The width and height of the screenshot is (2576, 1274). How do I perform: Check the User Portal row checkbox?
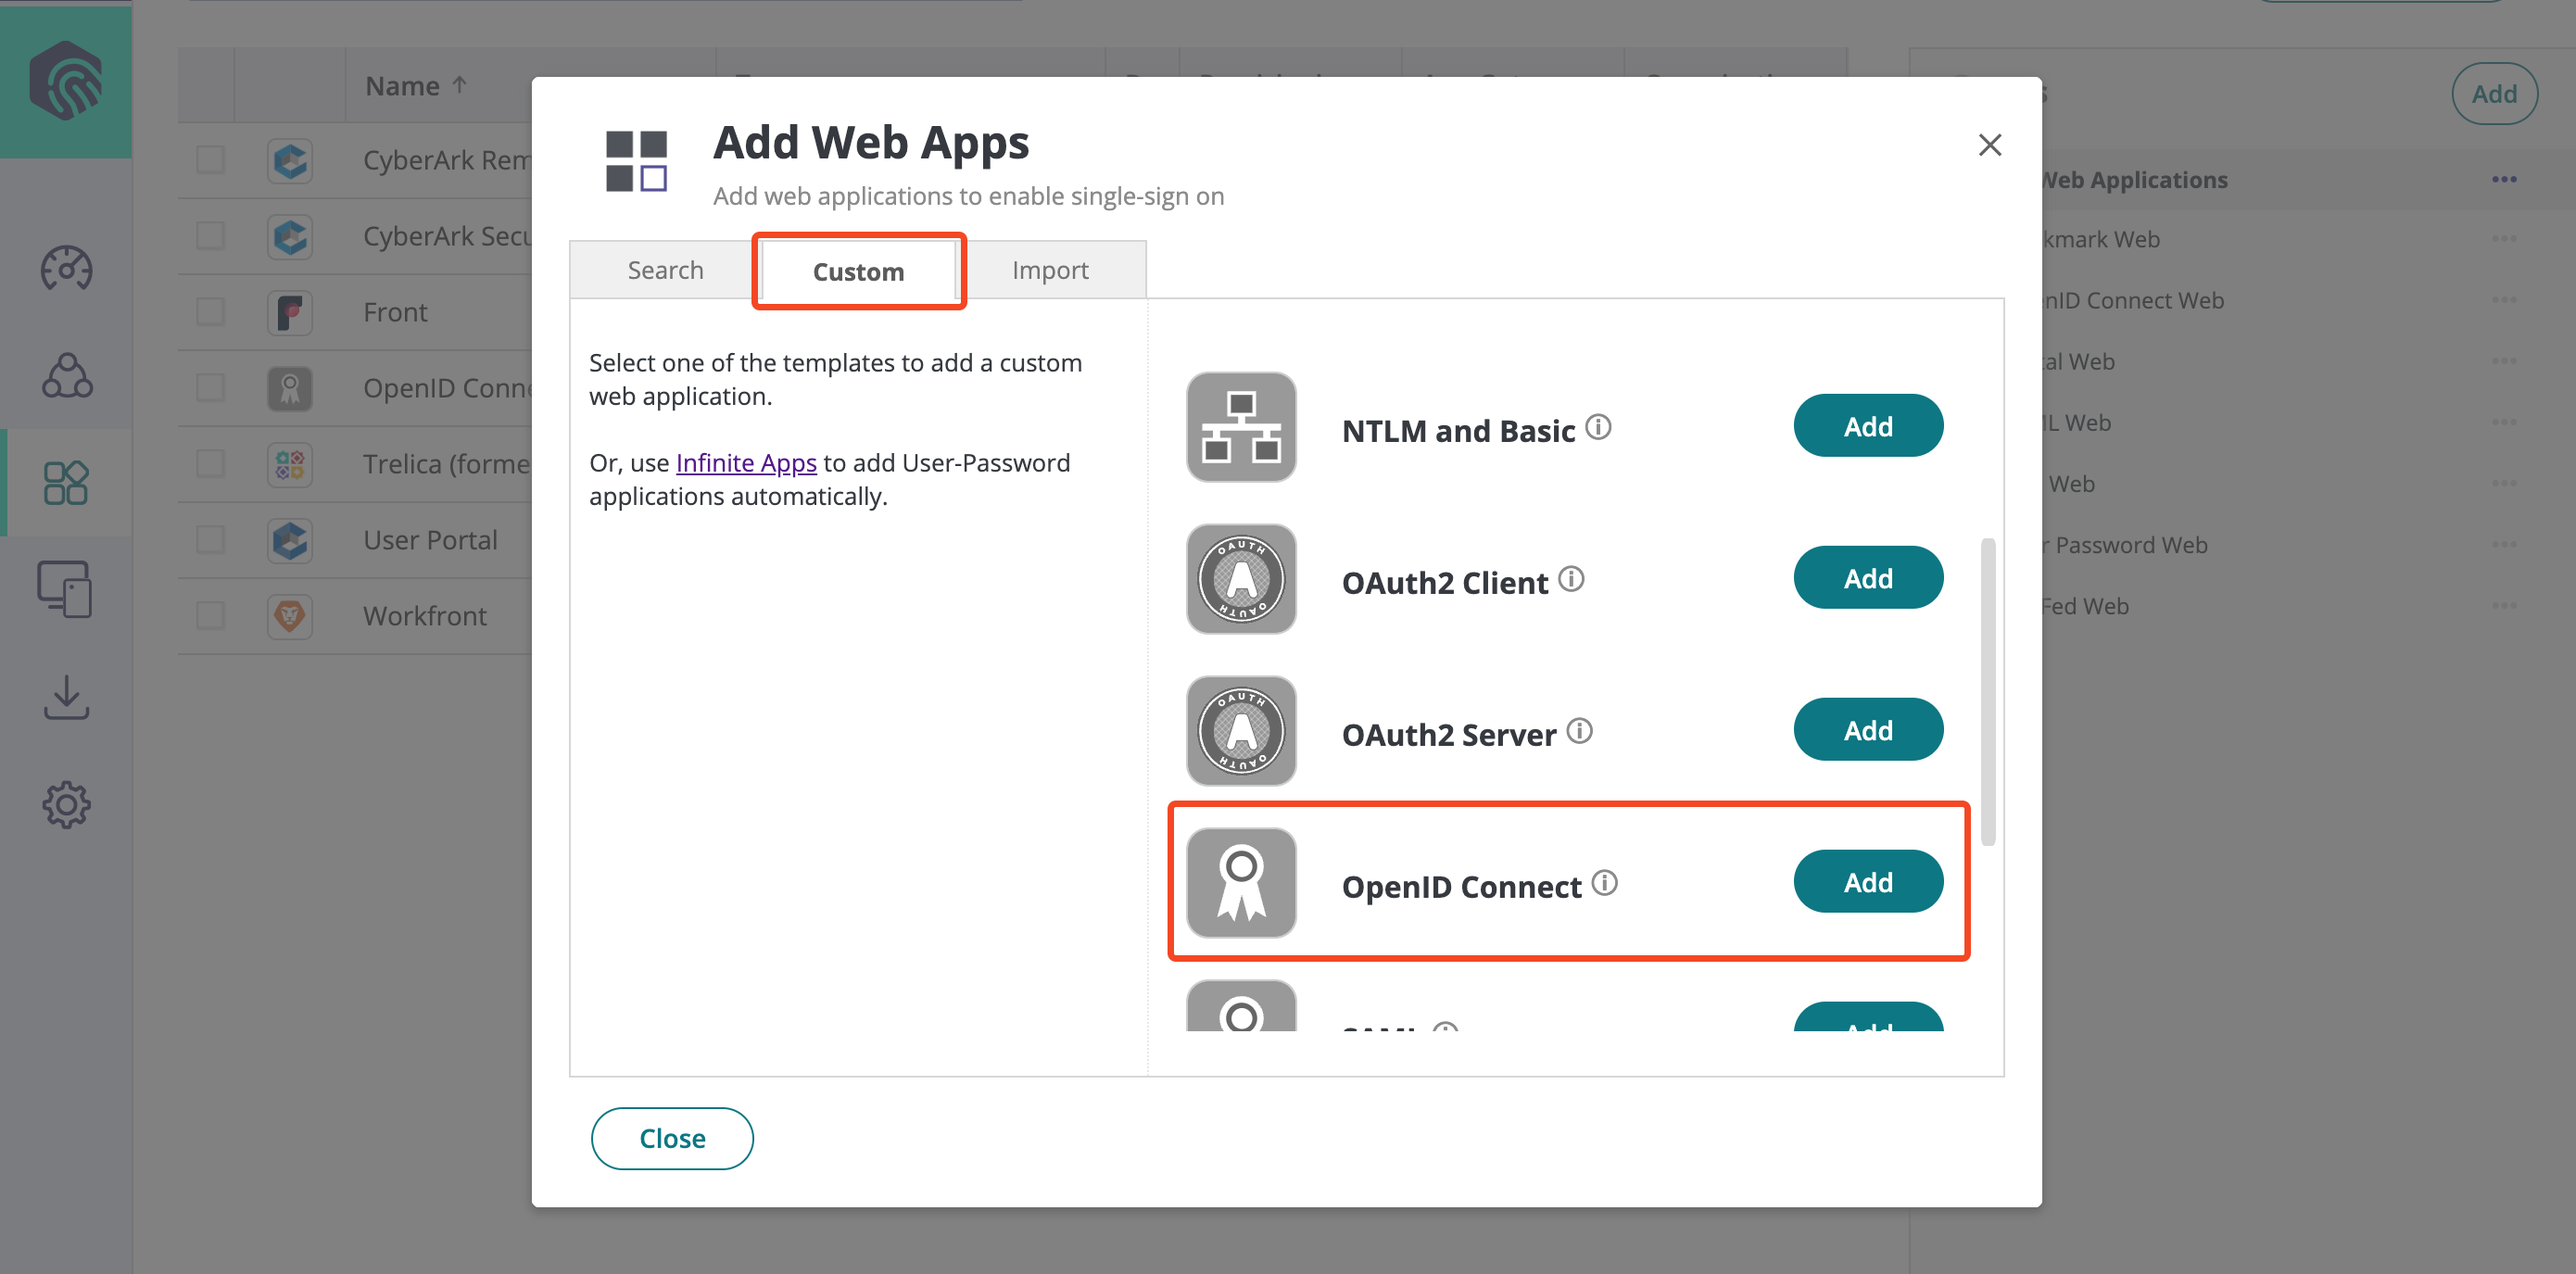210,540
